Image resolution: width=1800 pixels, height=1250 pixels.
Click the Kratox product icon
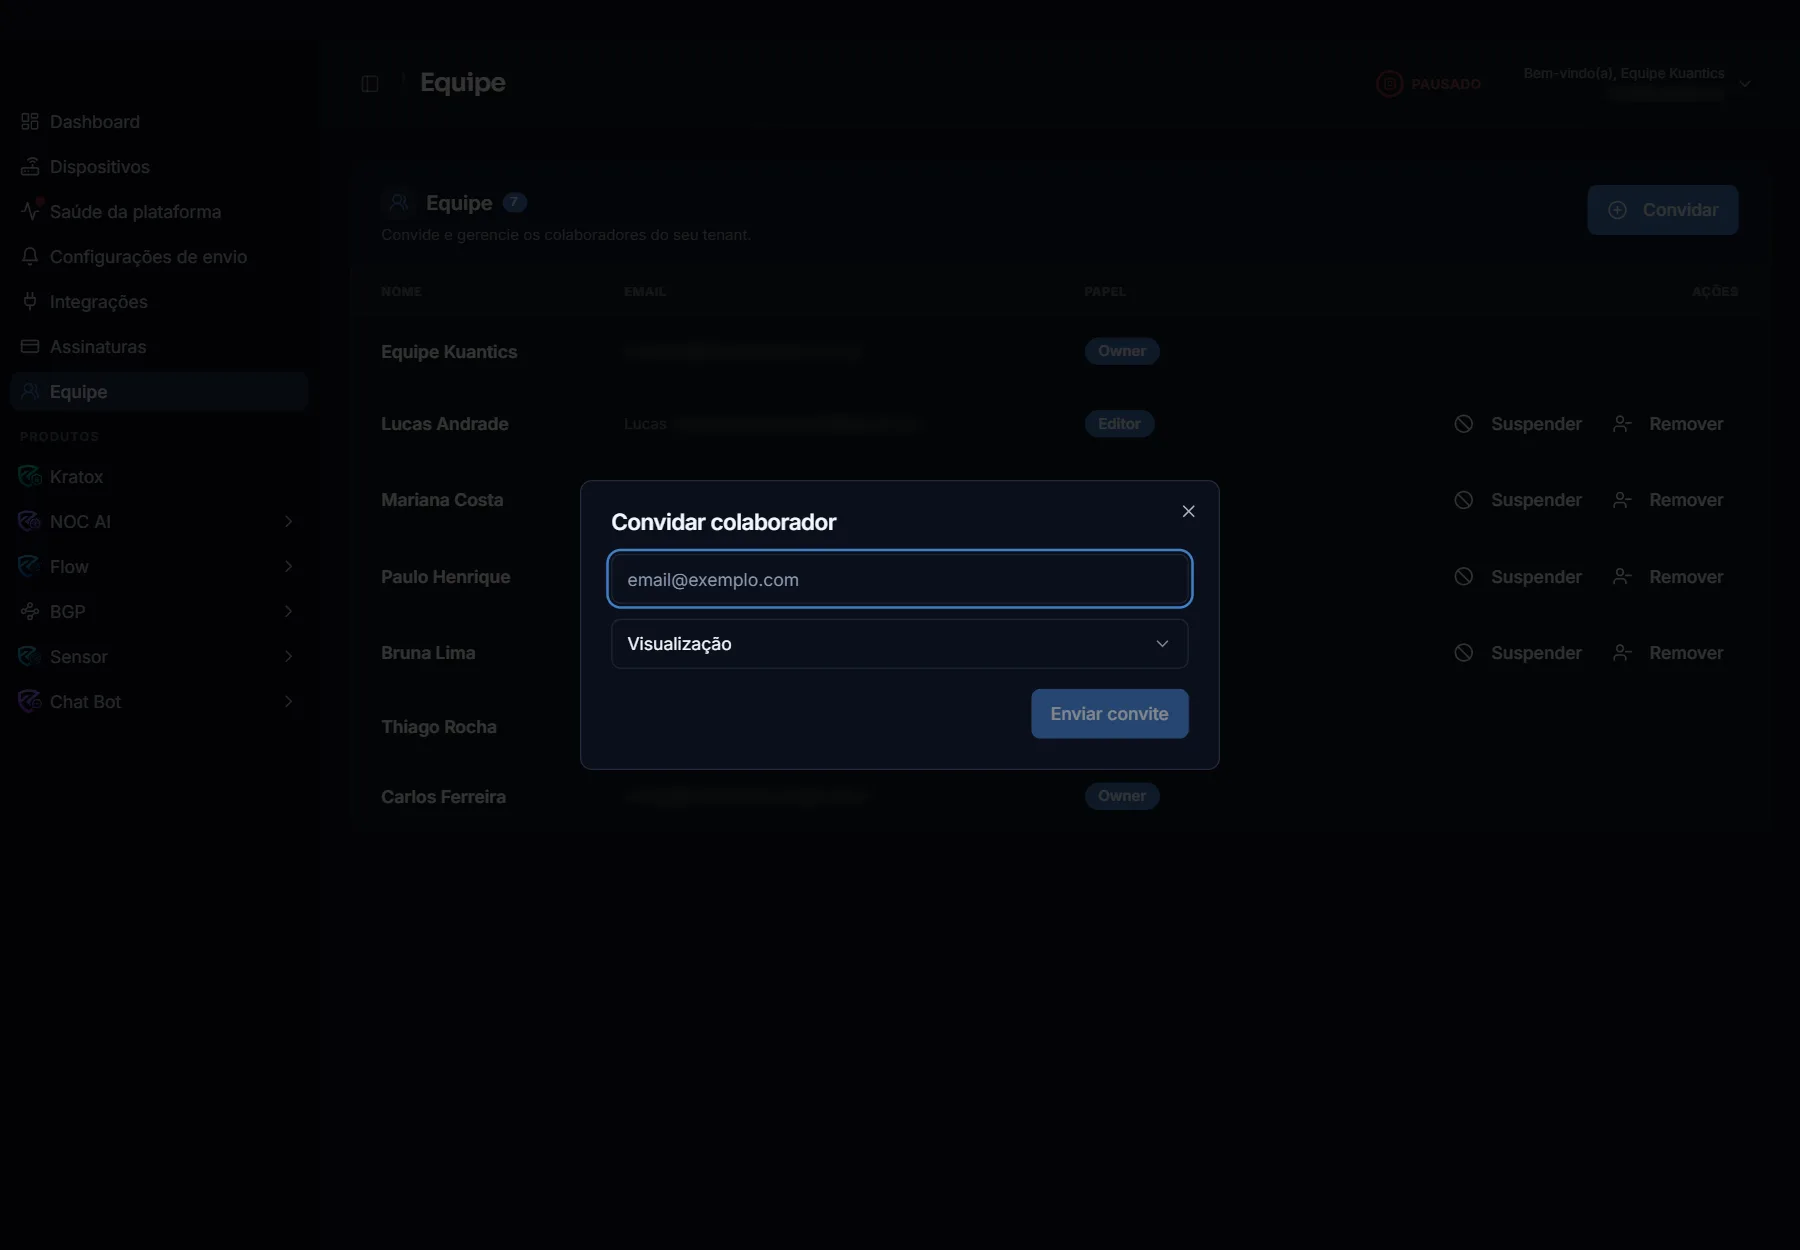30,476
